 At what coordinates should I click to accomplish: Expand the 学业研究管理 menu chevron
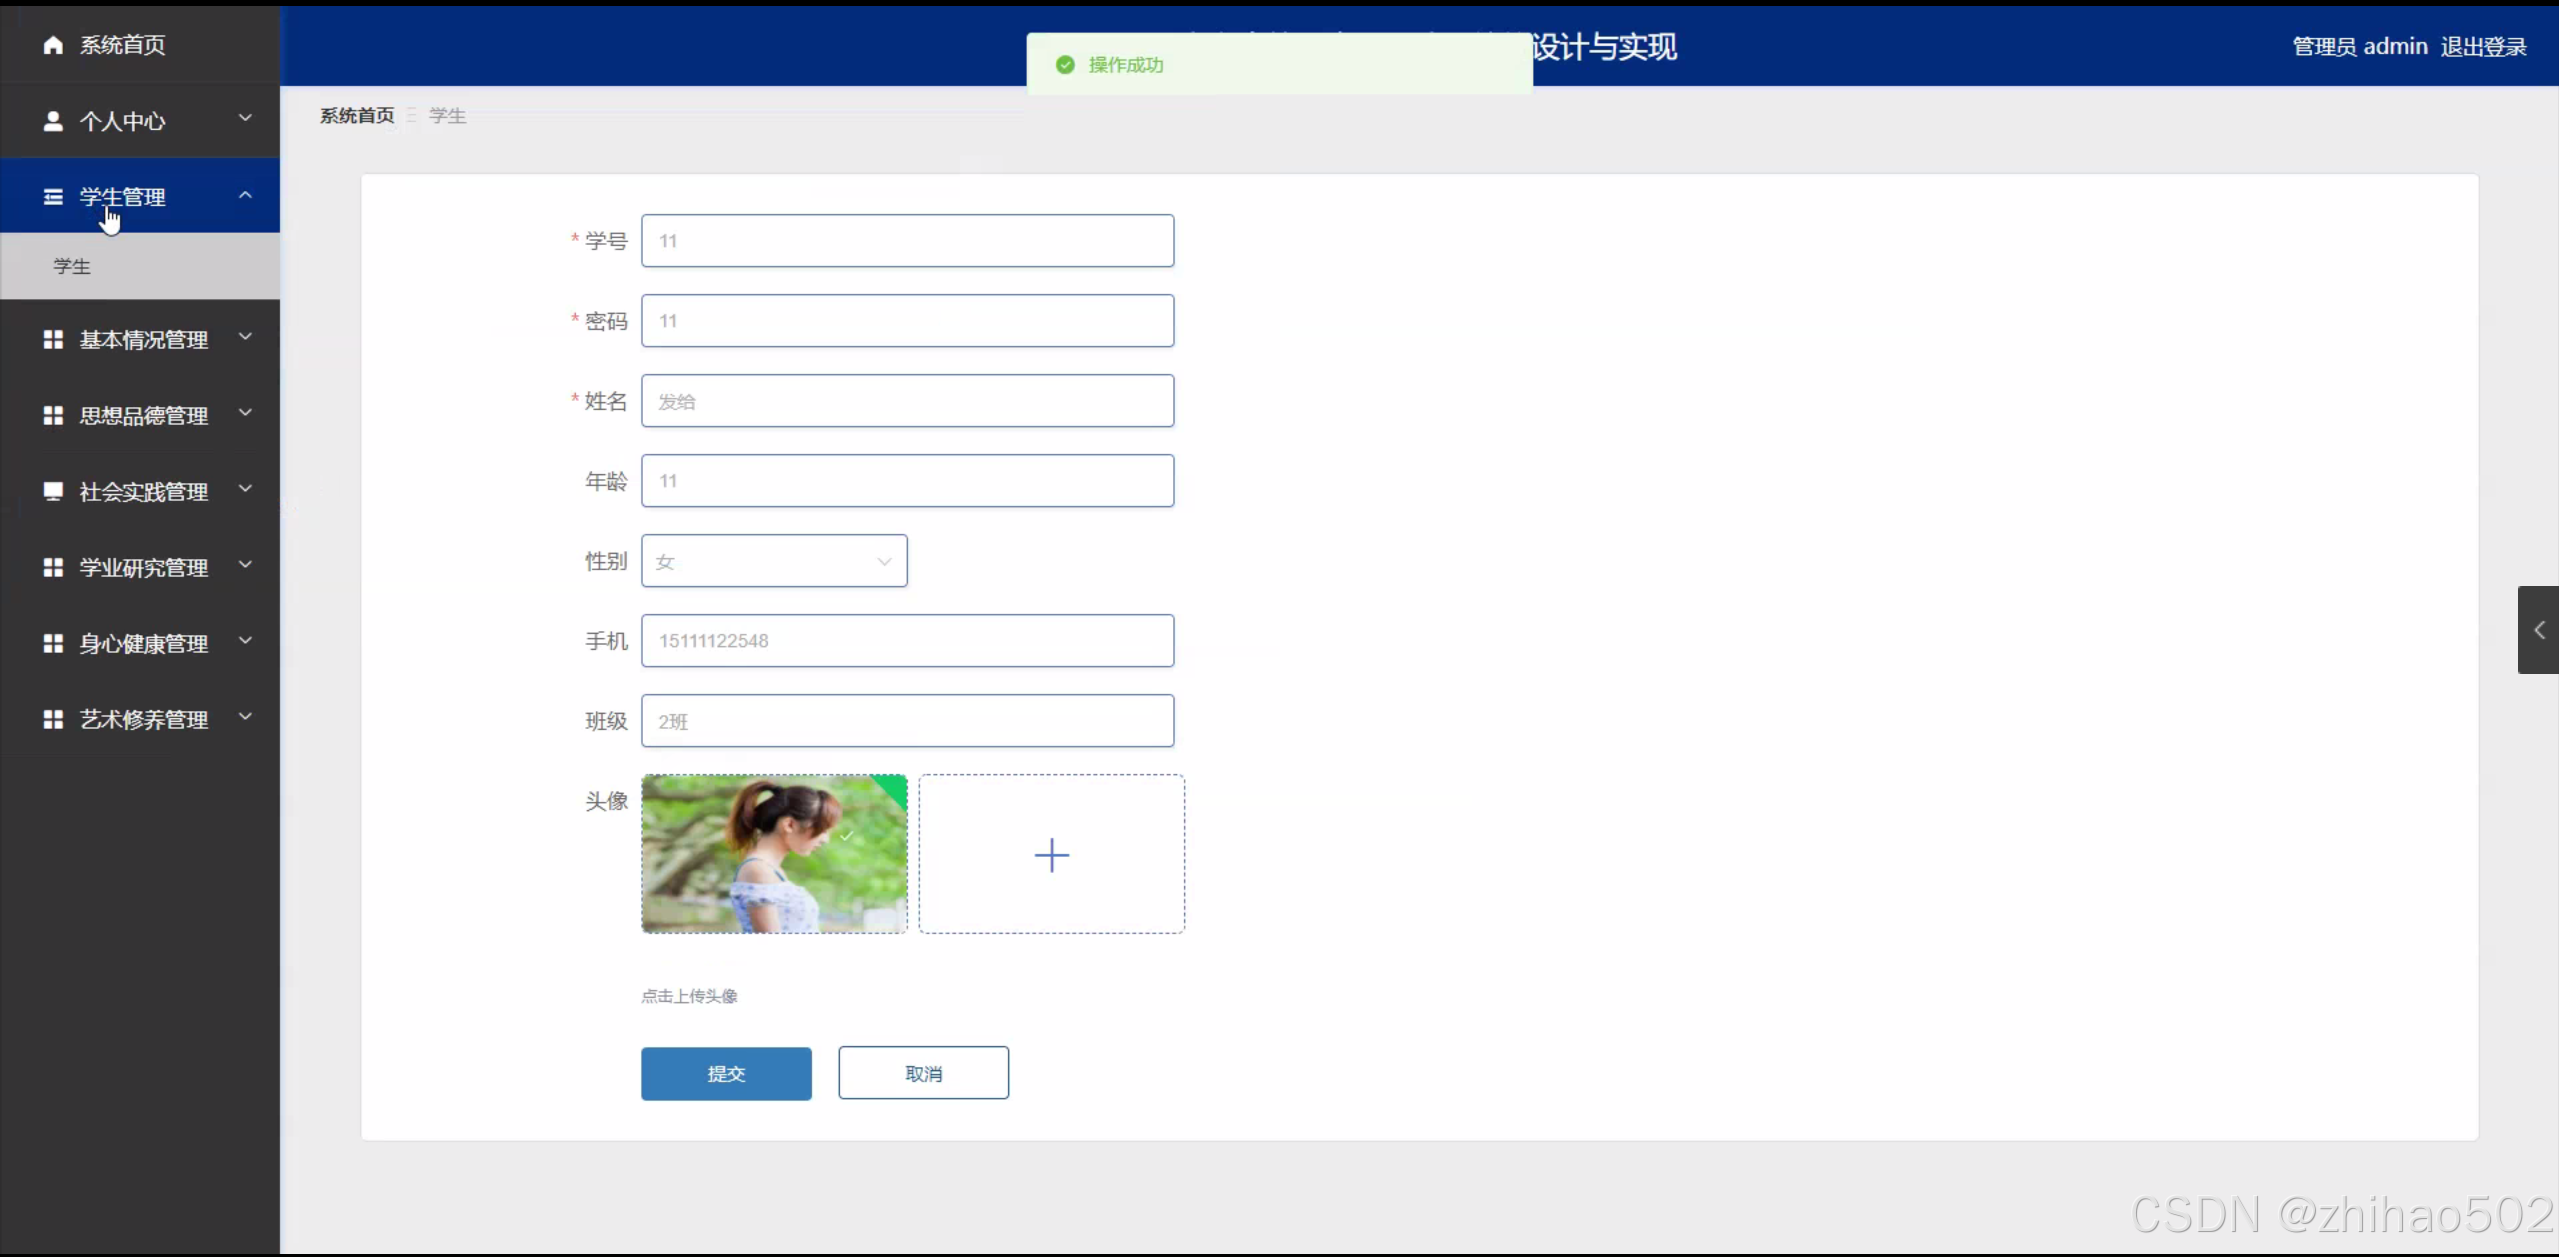pos(245,565)
